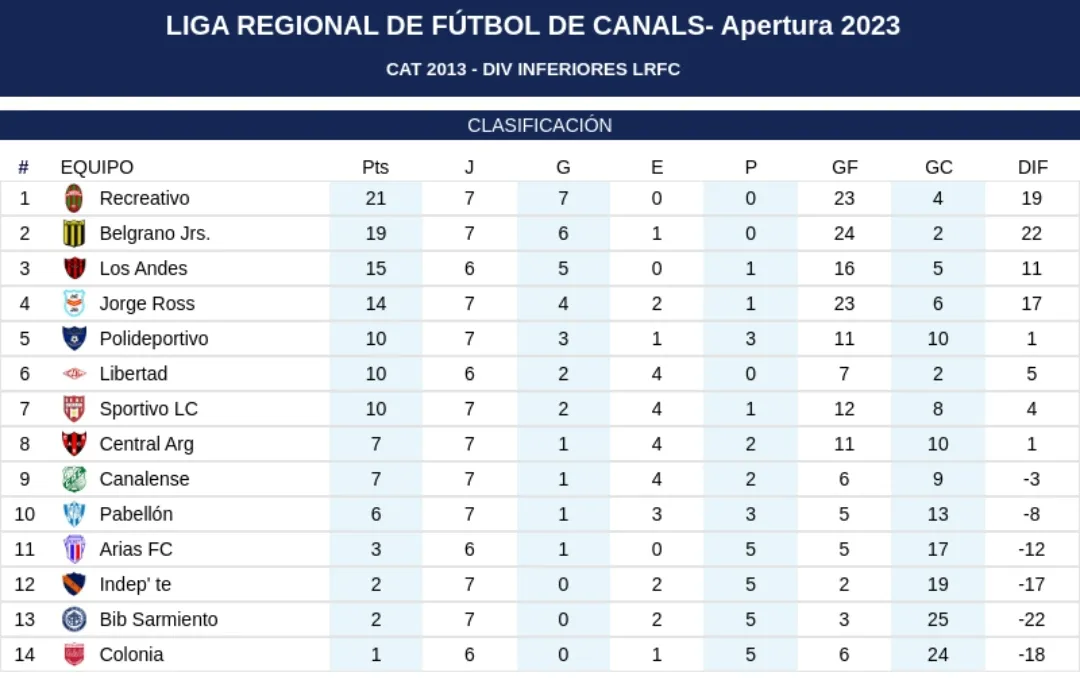Click the Canalense green crest
The image size is (1080, 698).
(x=74, y=479)
